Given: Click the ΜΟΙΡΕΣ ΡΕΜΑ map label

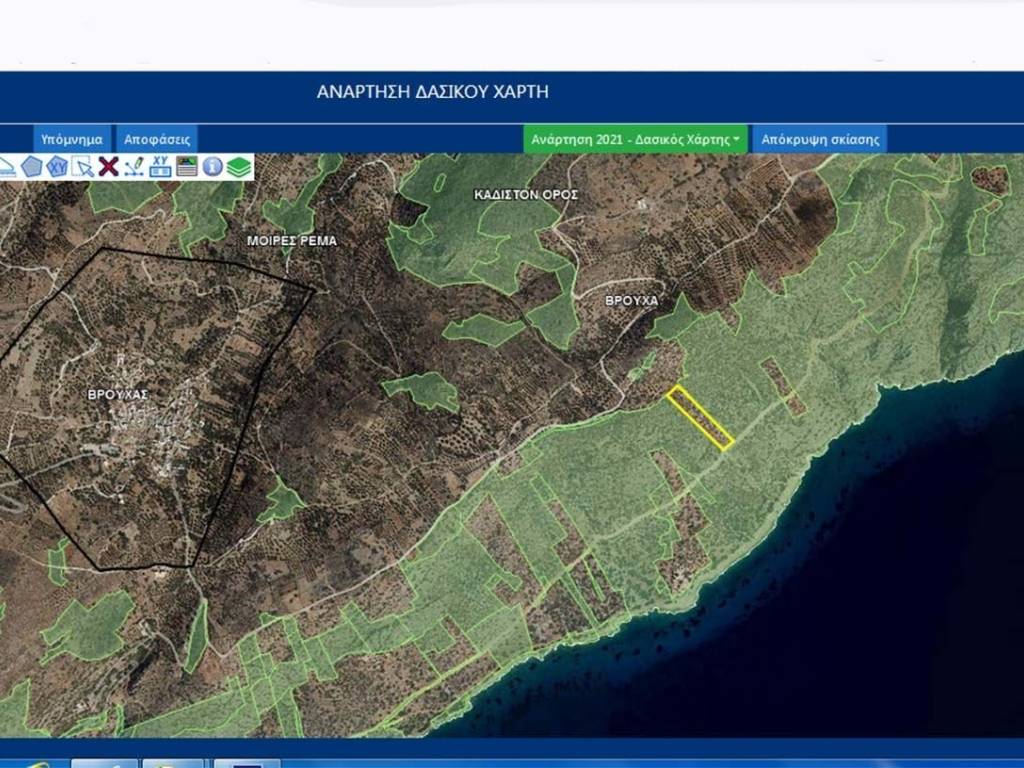Looking at the screenshot, I should [292, 241].
